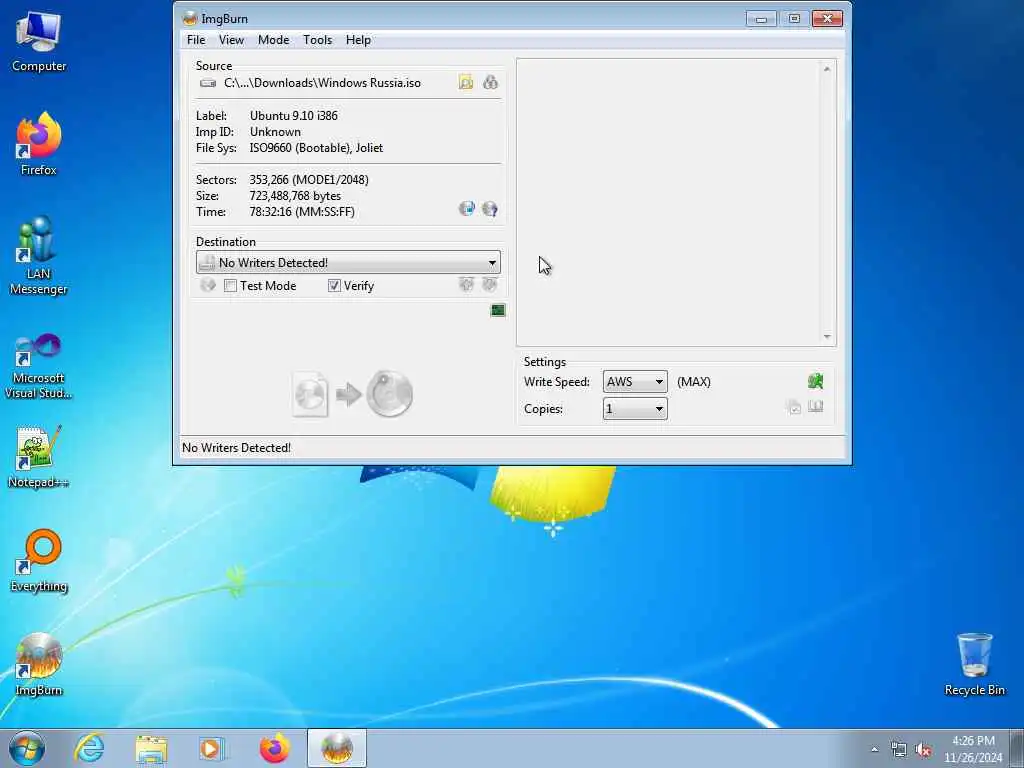Image resolution: width=1024 pixels, height=768 pixels.
Task: Open Notepad++ desktop shortcut
Action: pos(39,457)
